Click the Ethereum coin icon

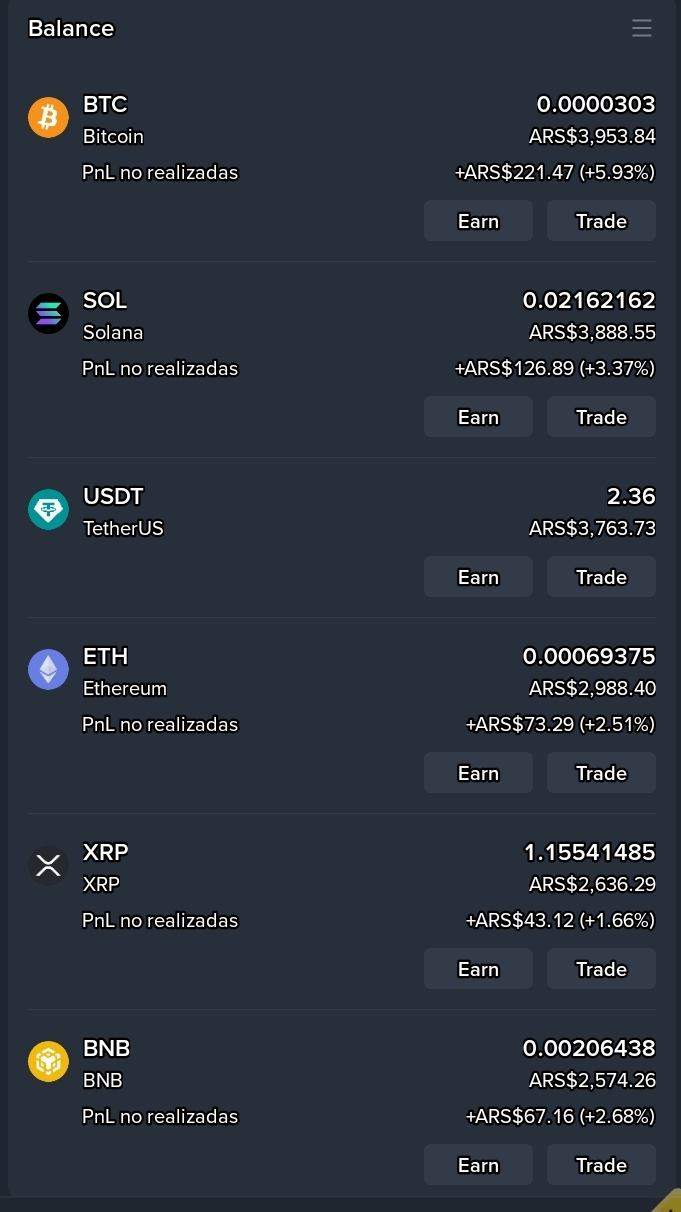(48, 670)
